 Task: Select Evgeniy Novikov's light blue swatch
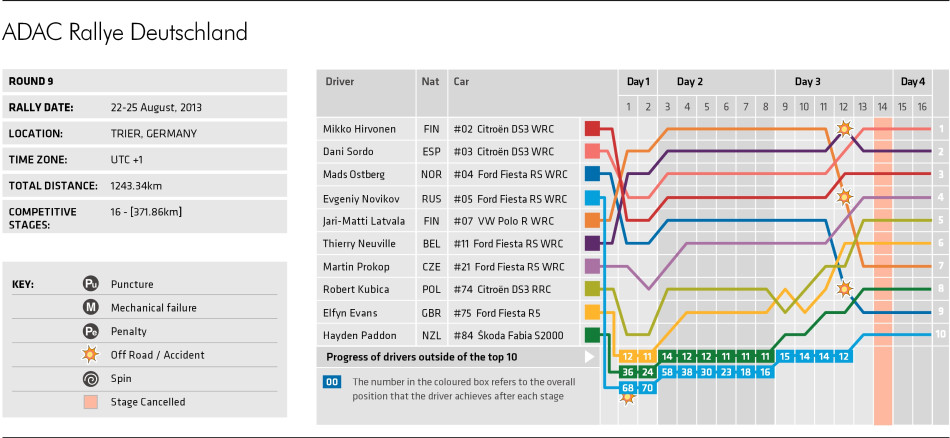[x=592, y=197]
